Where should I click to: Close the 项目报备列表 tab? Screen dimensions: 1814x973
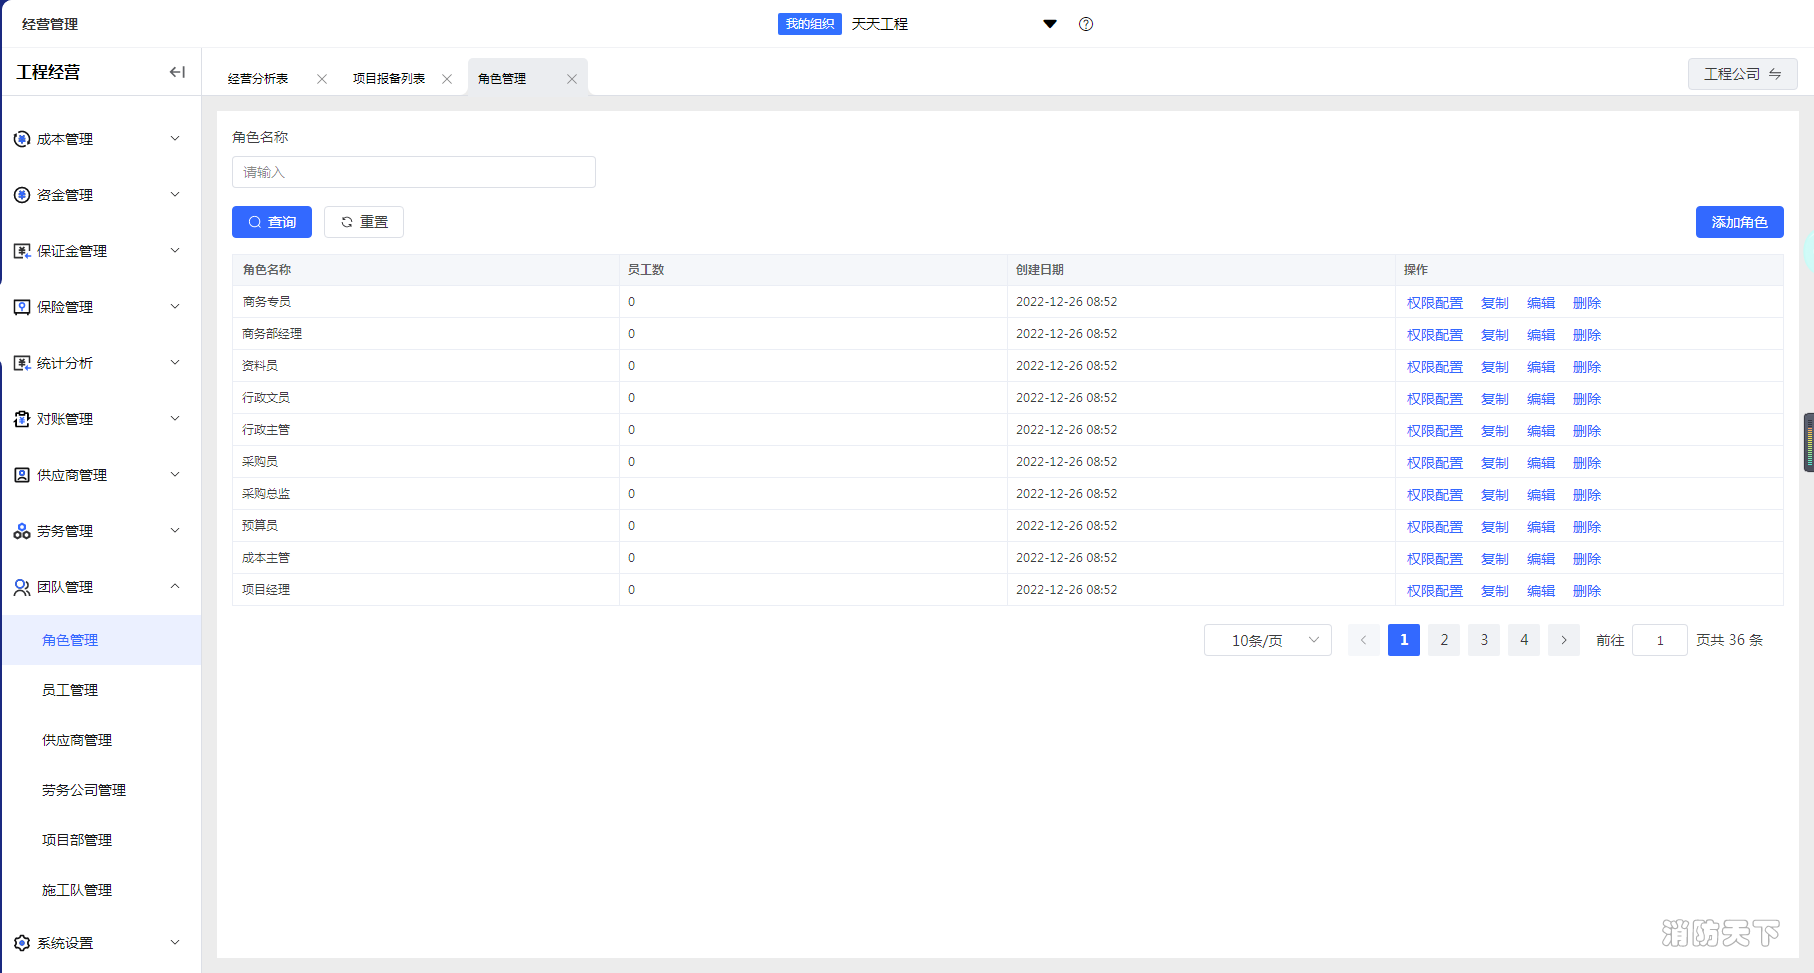tap(447, 79)
